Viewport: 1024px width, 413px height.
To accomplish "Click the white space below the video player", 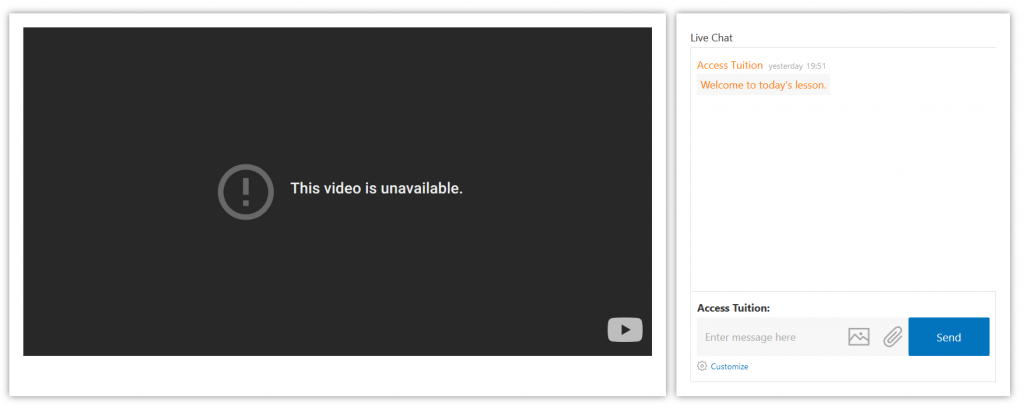I will (337, 375).
